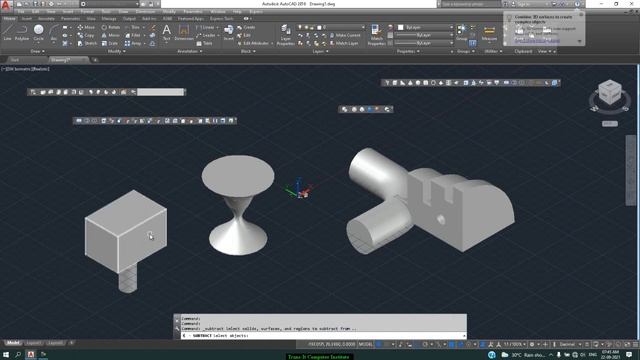Toggle polar tracking in status bar
640x360 pixels.
point(425,344)
